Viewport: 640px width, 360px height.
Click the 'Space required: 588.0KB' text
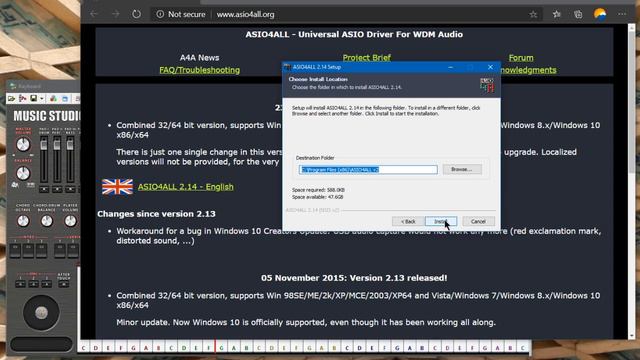(x=318, y=190)
